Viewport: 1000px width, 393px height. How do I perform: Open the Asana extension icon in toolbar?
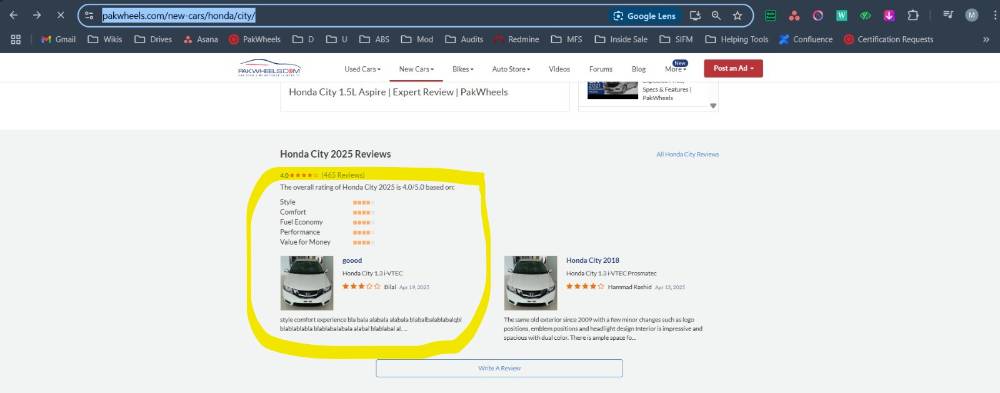[x=794, y=15]
